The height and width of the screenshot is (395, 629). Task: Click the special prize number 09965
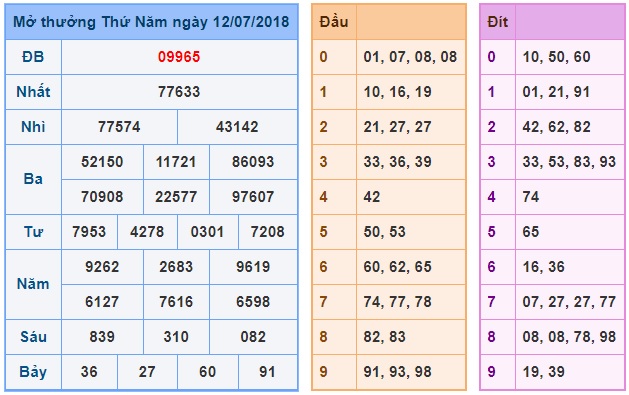[x=179, y=57]
